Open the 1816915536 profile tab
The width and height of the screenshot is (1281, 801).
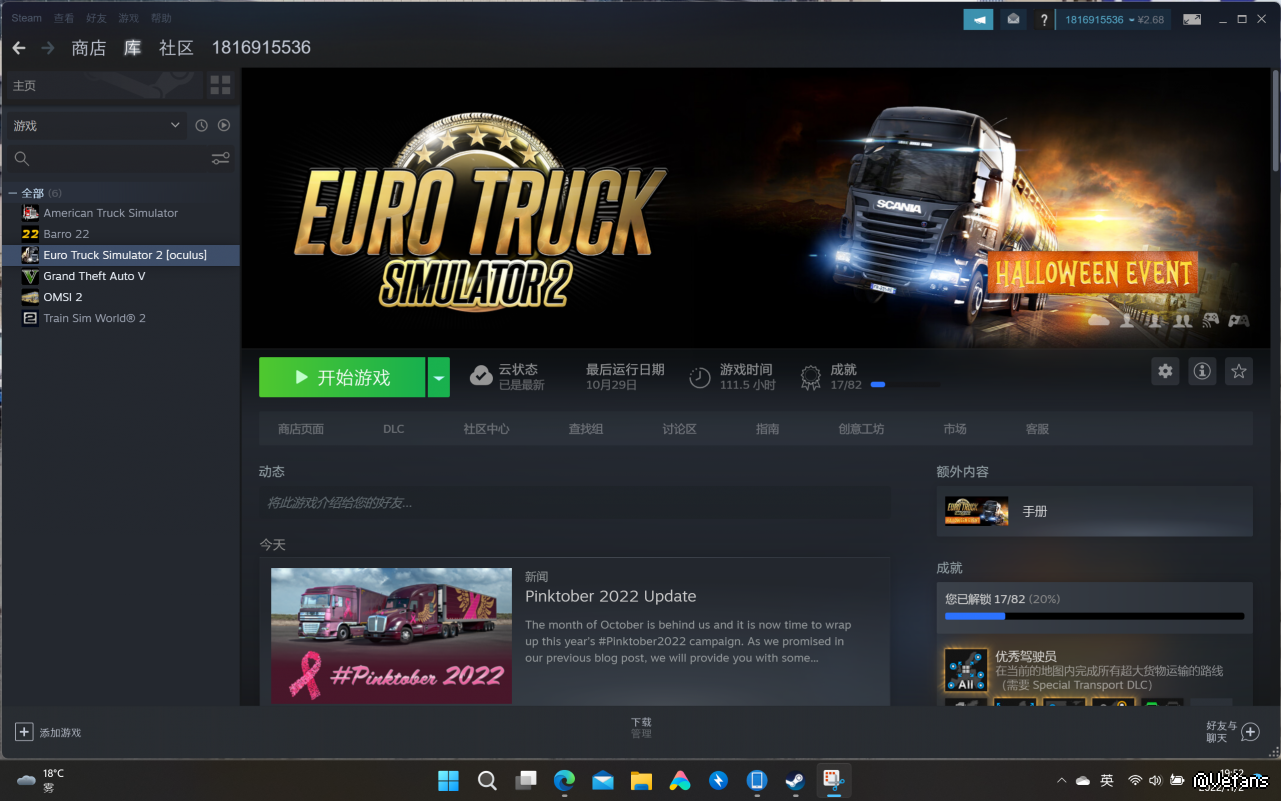pos(261,47)
